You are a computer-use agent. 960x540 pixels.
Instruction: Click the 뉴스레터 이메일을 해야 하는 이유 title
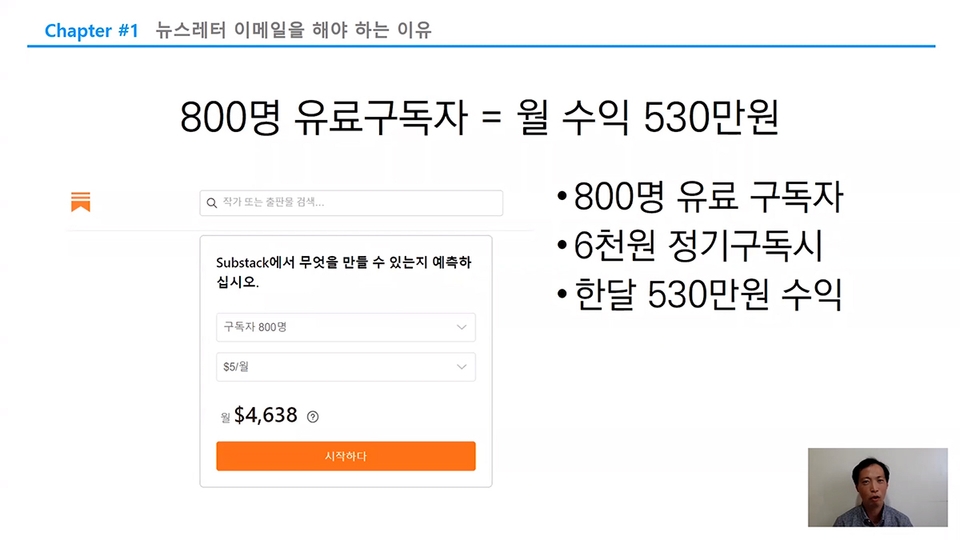point(293,29)
